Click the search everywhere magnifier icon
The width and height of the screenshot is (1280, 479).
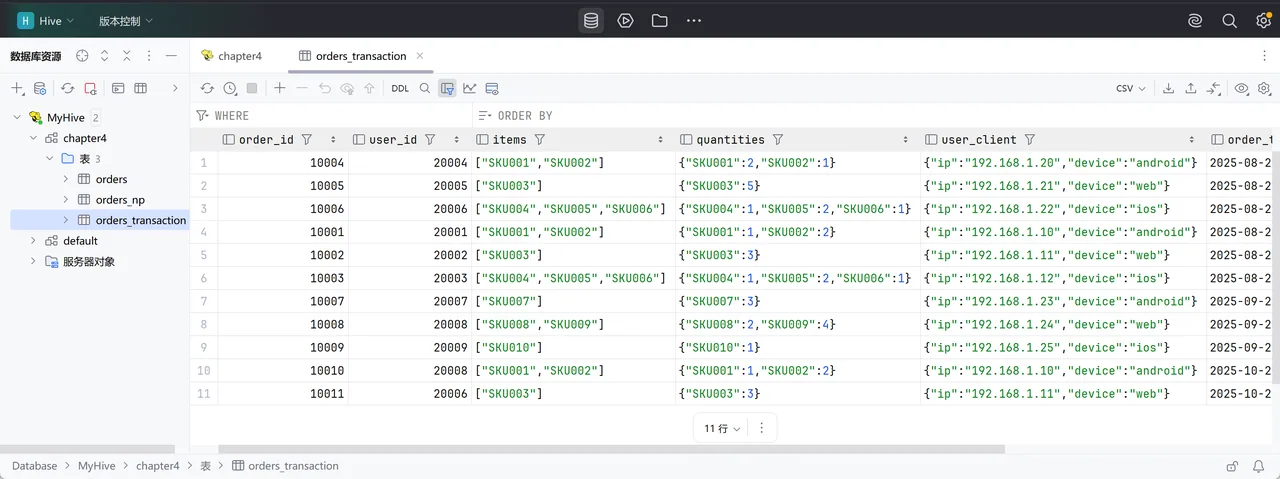1230,20
